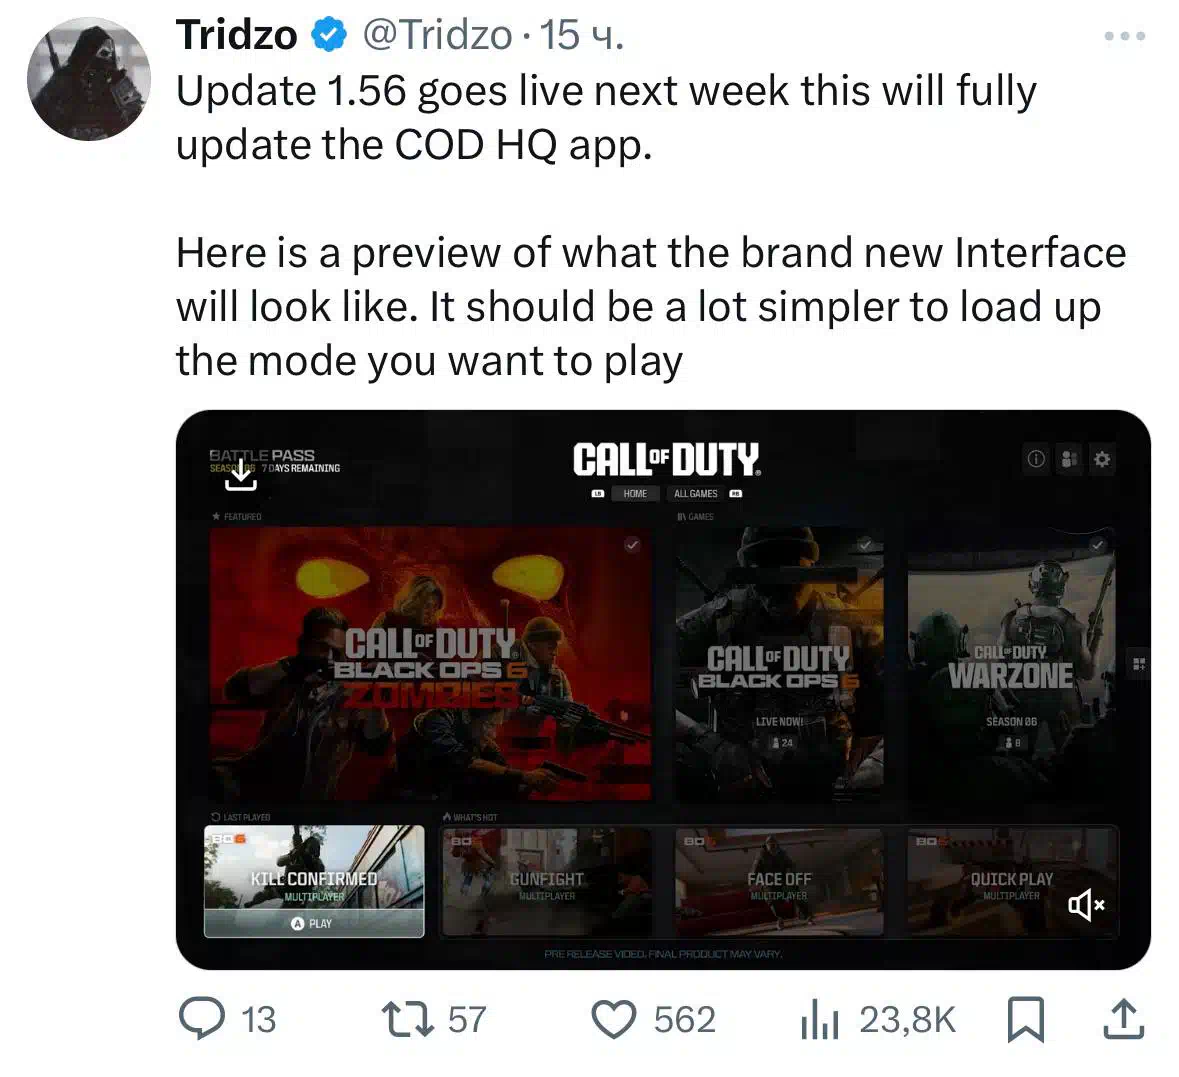
Task: Click the info icon in COD HQ
Action: click(x=1036, y=459)
